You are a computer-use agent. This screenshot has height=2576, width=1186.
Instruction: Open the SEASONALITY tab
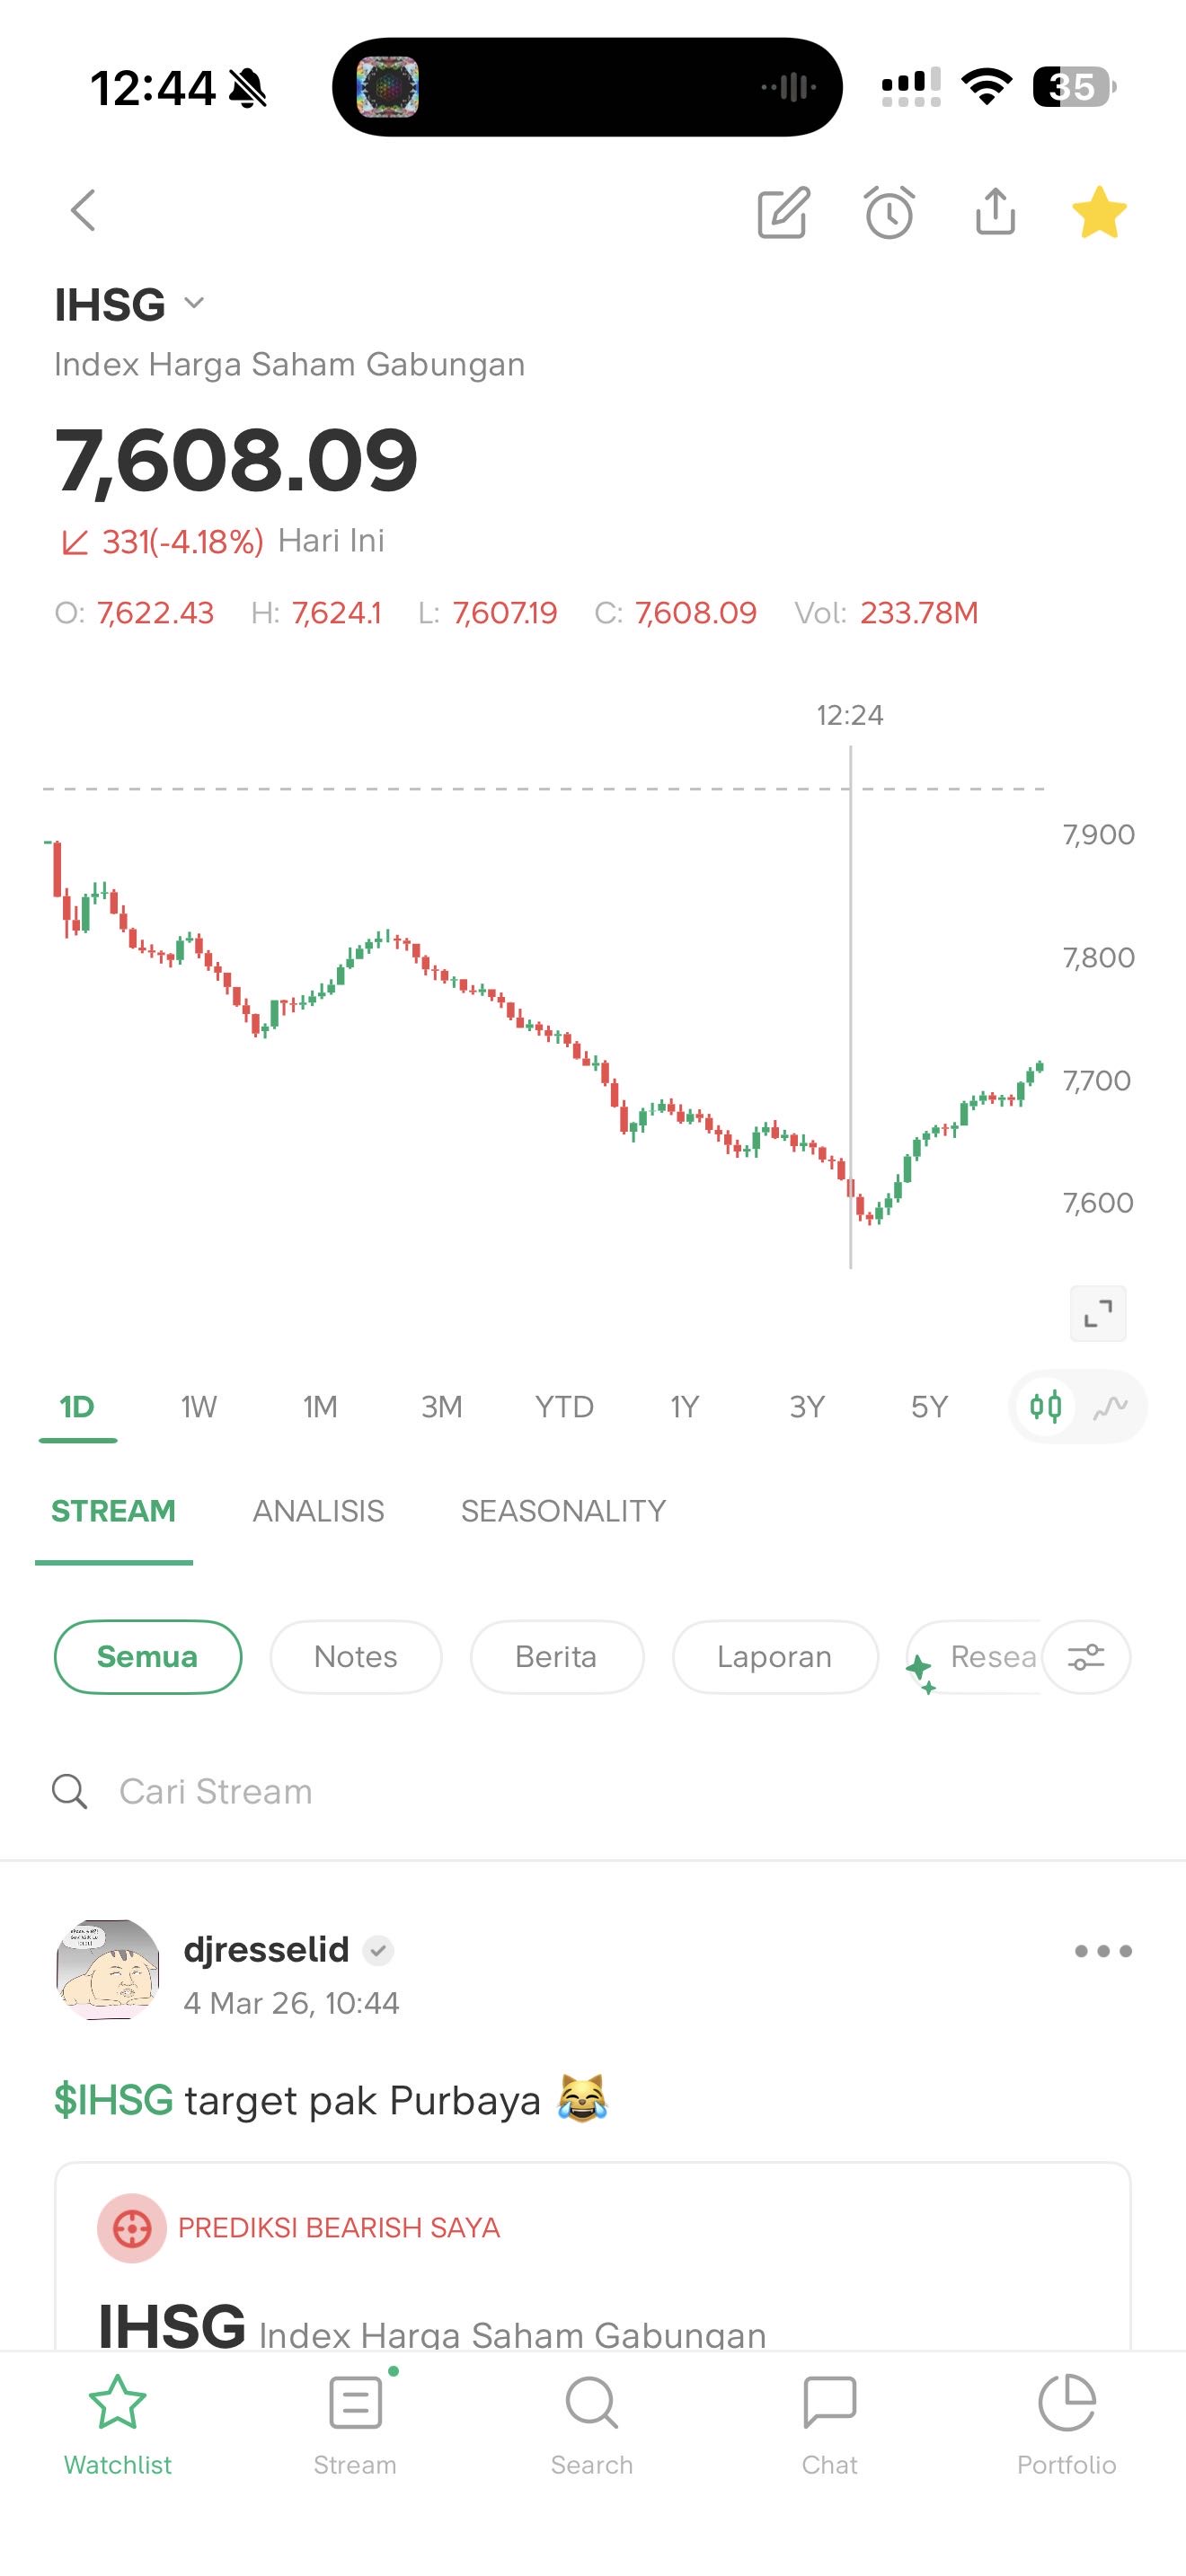click(x=563, y=1511)
